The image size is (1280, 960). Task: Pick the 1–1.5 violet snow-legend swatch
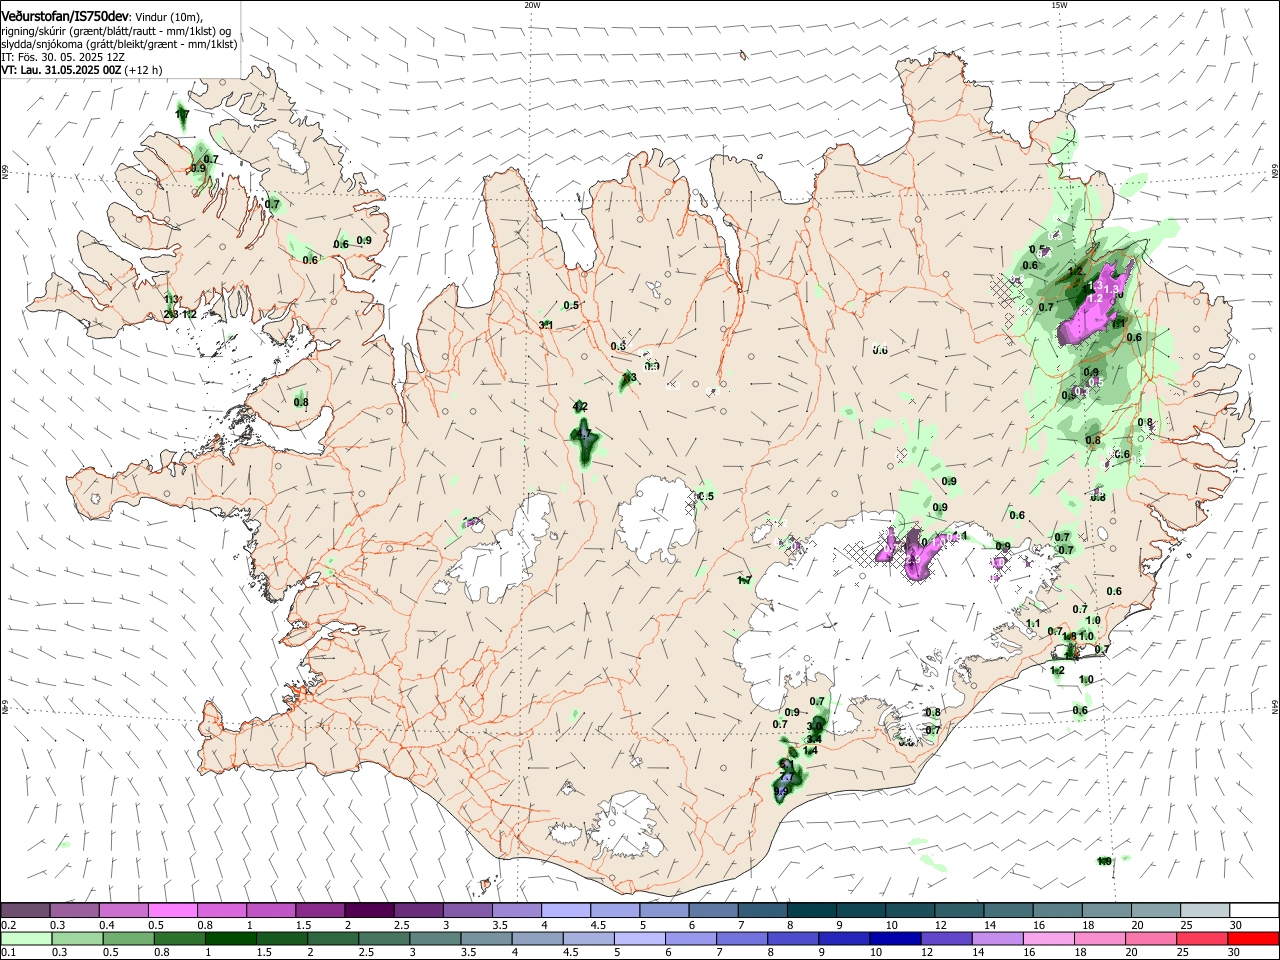271,910
